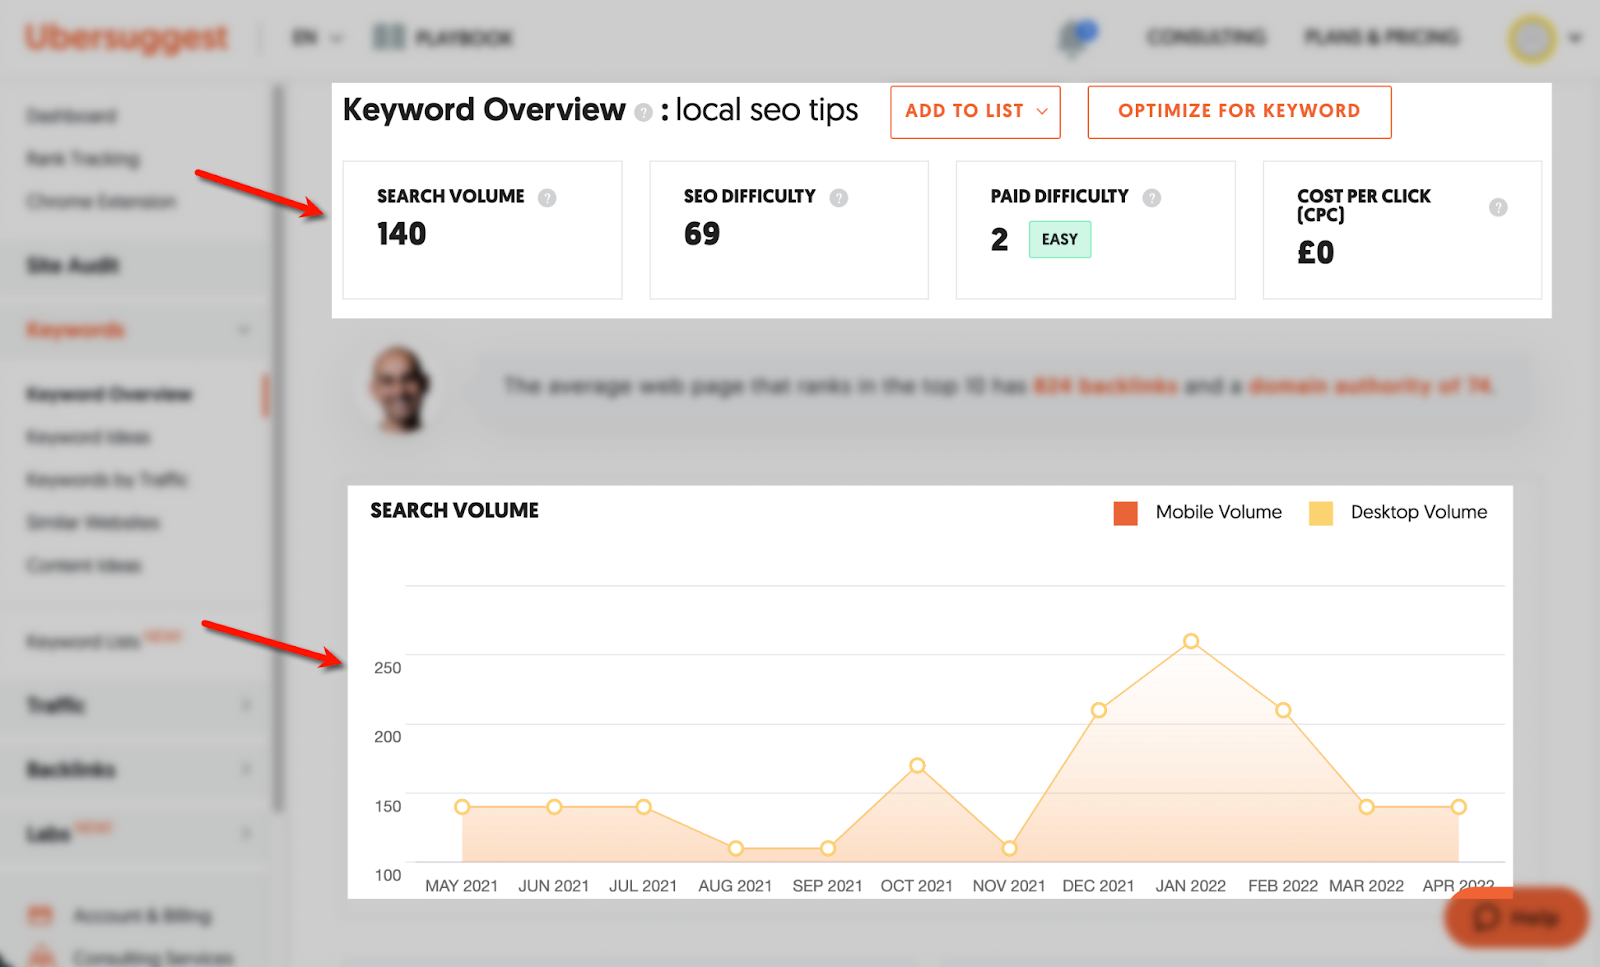The width and height of the screenshot is (1600, 967).
Task: Open Keyword Ideas in the sidebar
Action: (x=88, y=437)
